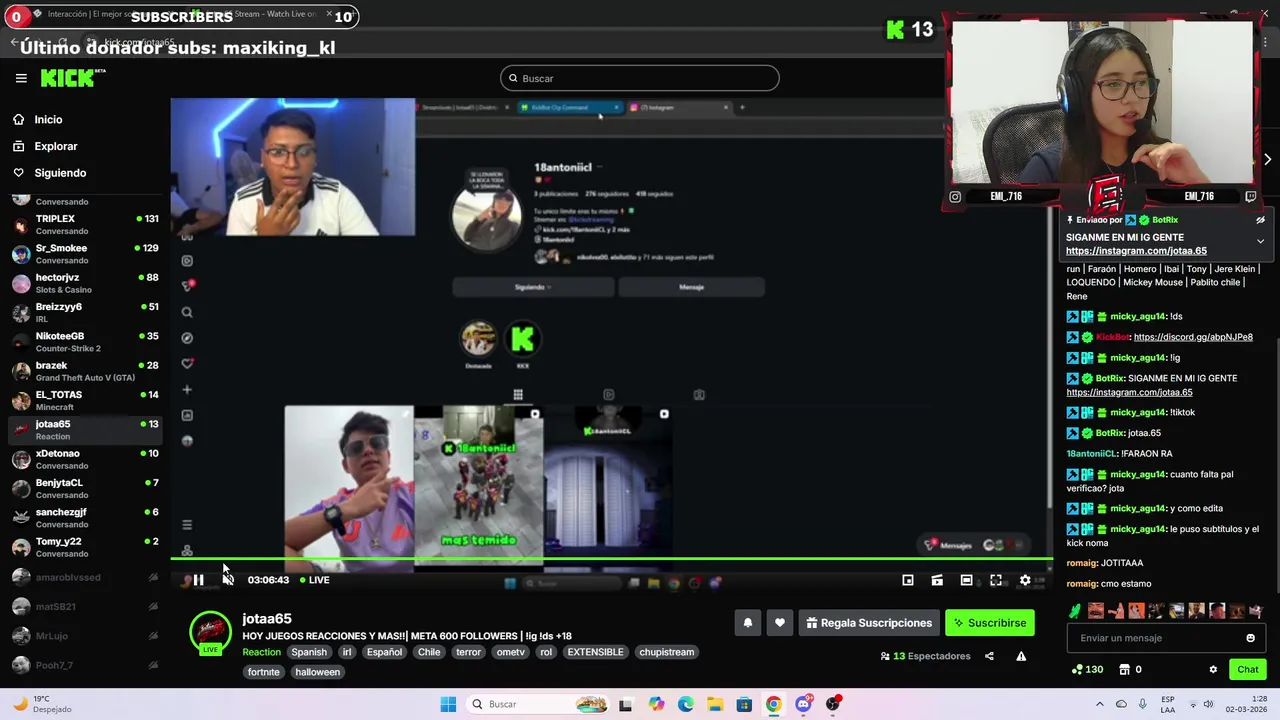Go to Inicio in the sidebar
This screenshot has height=720, width=1280.
click(48, 120)
